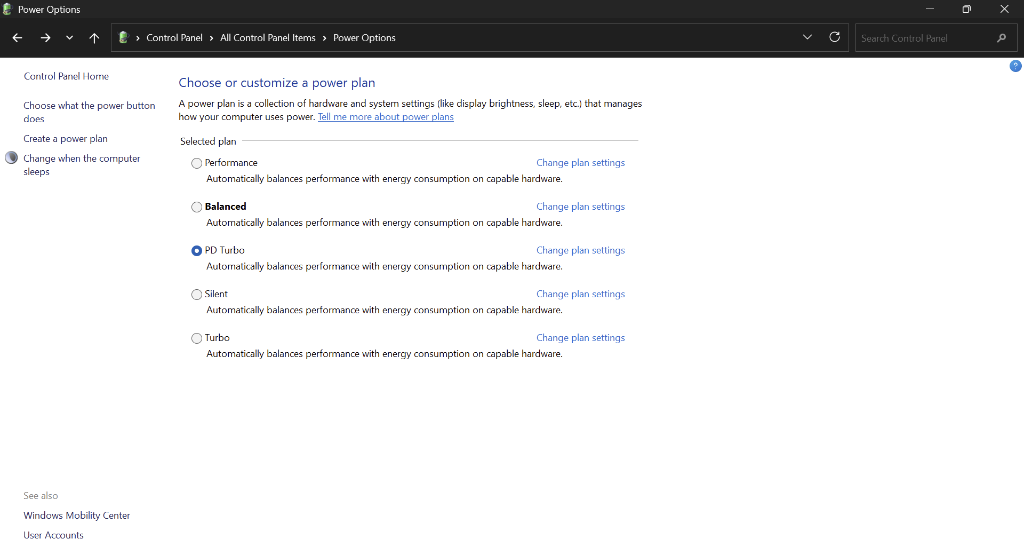Change plan settings for PD Turbo

(x=581, y=250)
